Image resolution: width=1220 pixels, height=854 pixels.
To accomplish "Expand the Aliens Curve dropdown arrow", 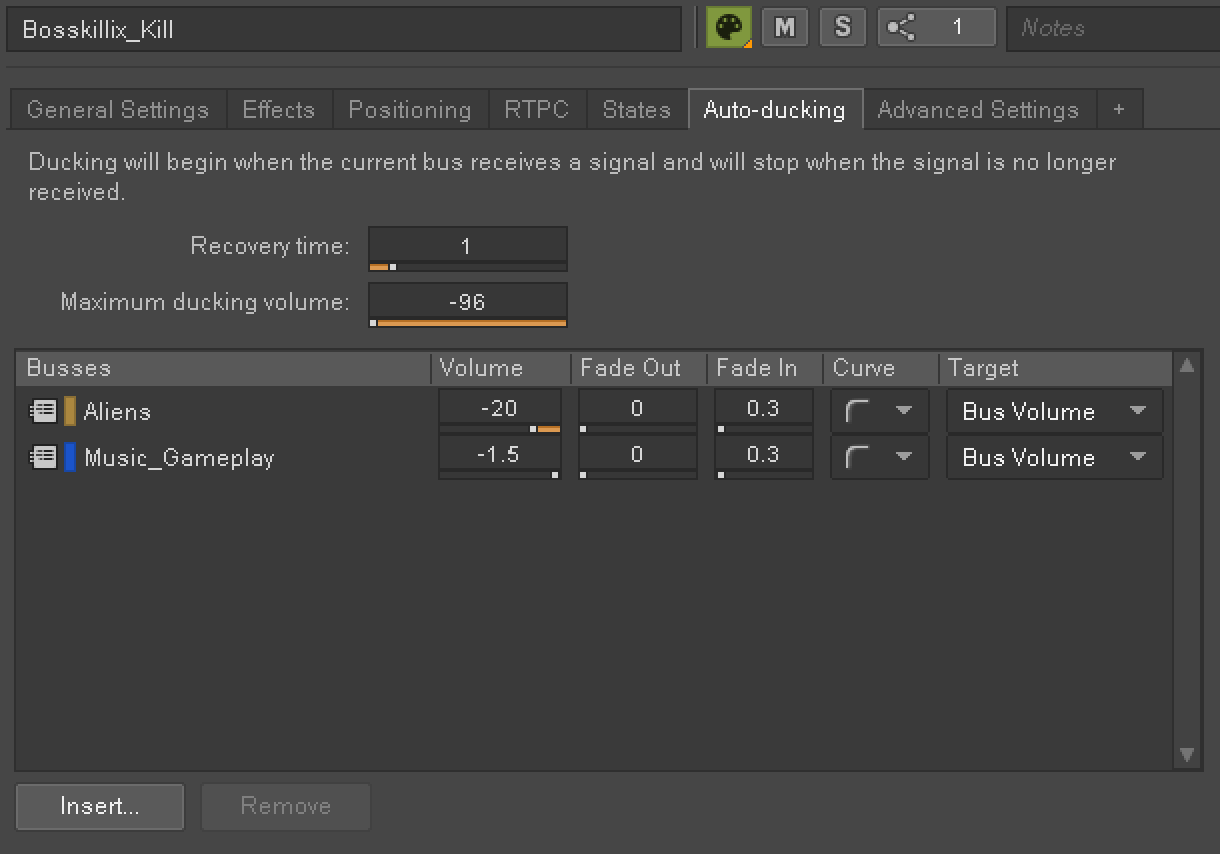I will [x=903, y=411].
